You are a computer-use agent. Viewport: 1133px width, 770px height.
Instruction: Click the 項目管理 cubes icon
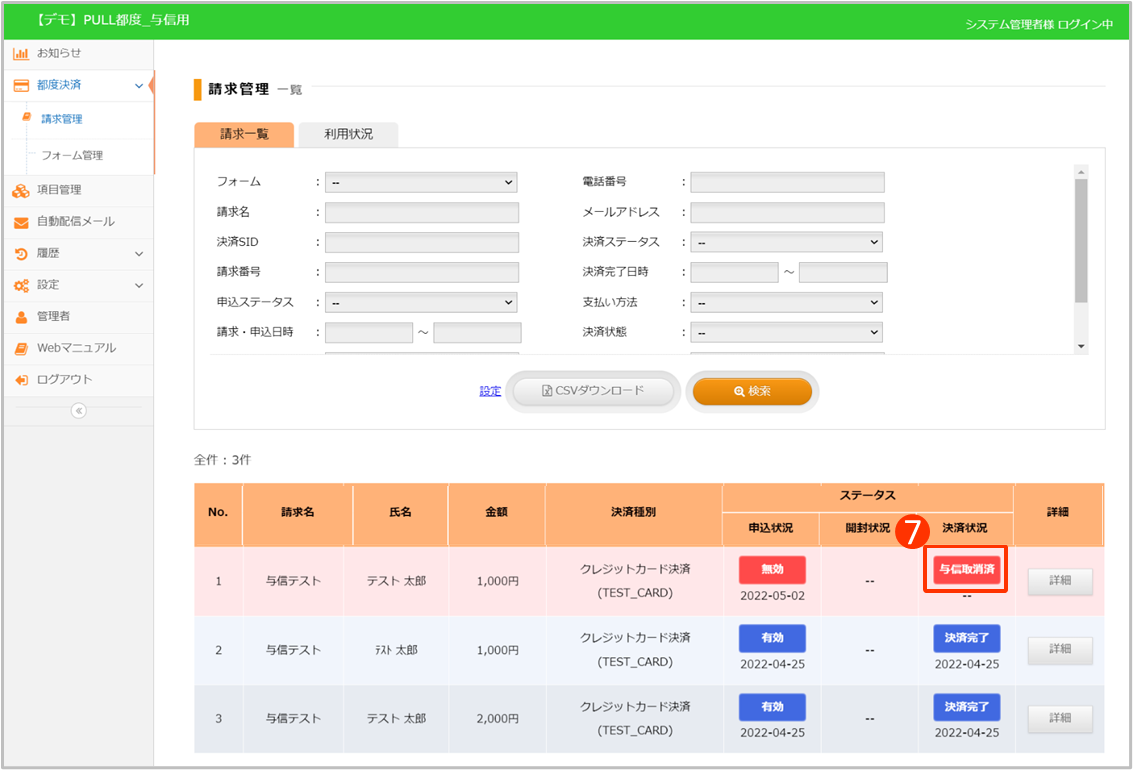(x=20, y=190)
